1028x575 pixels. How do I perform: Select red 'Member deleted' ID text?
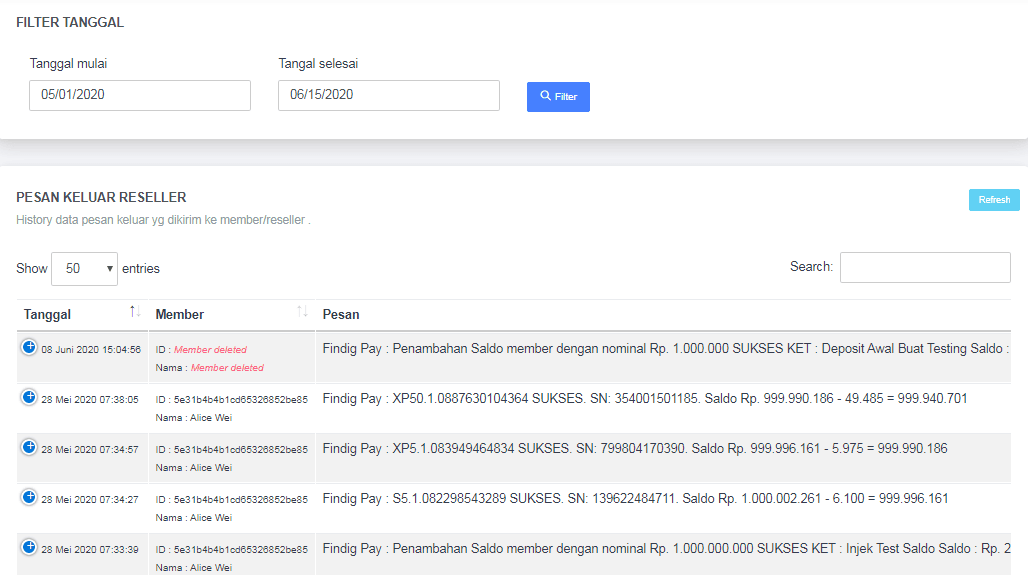210,349
